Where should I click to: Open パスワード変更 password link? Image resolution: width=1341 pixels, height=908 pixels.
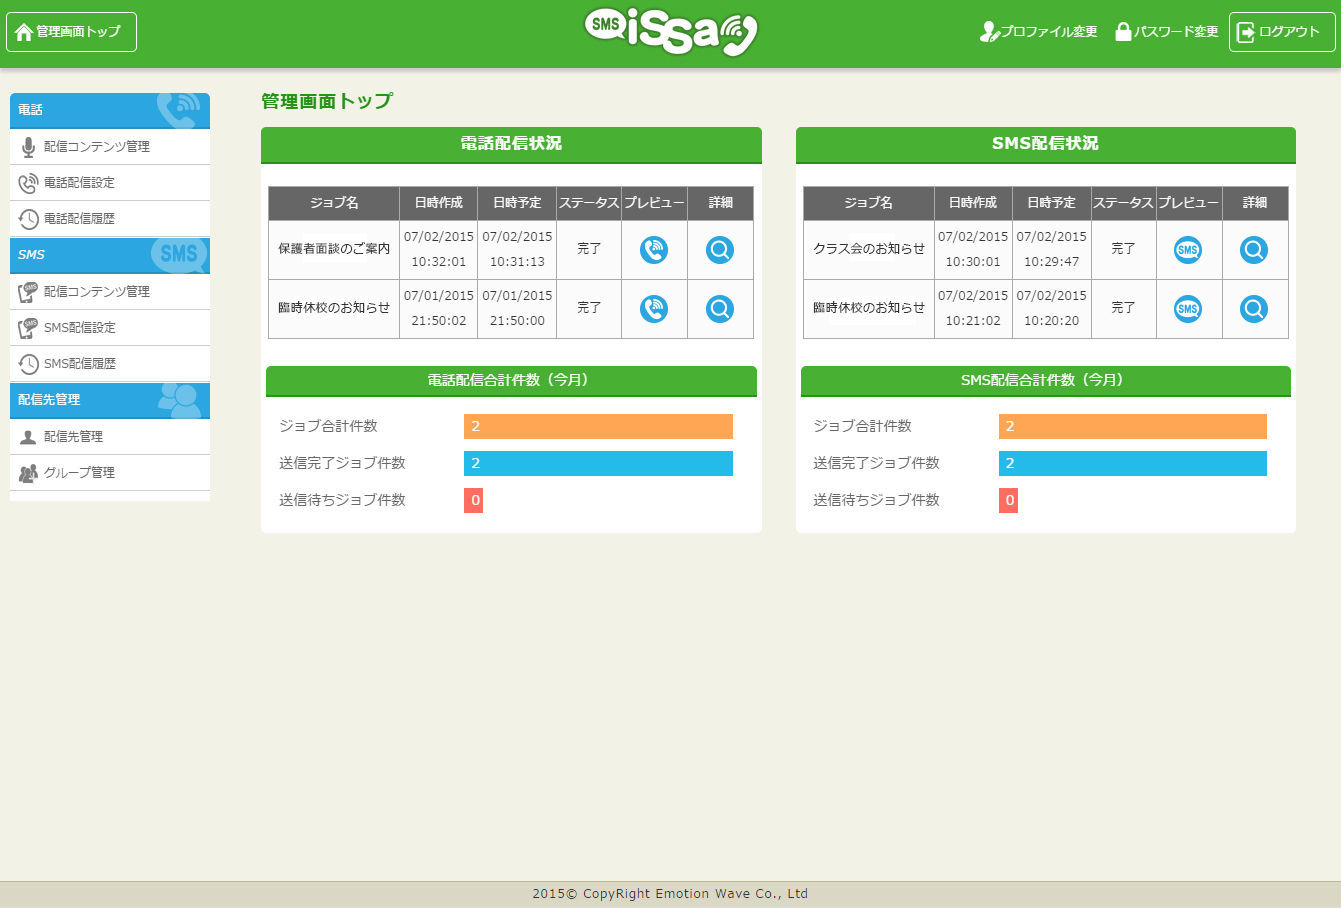click(x=1166, y=32)
